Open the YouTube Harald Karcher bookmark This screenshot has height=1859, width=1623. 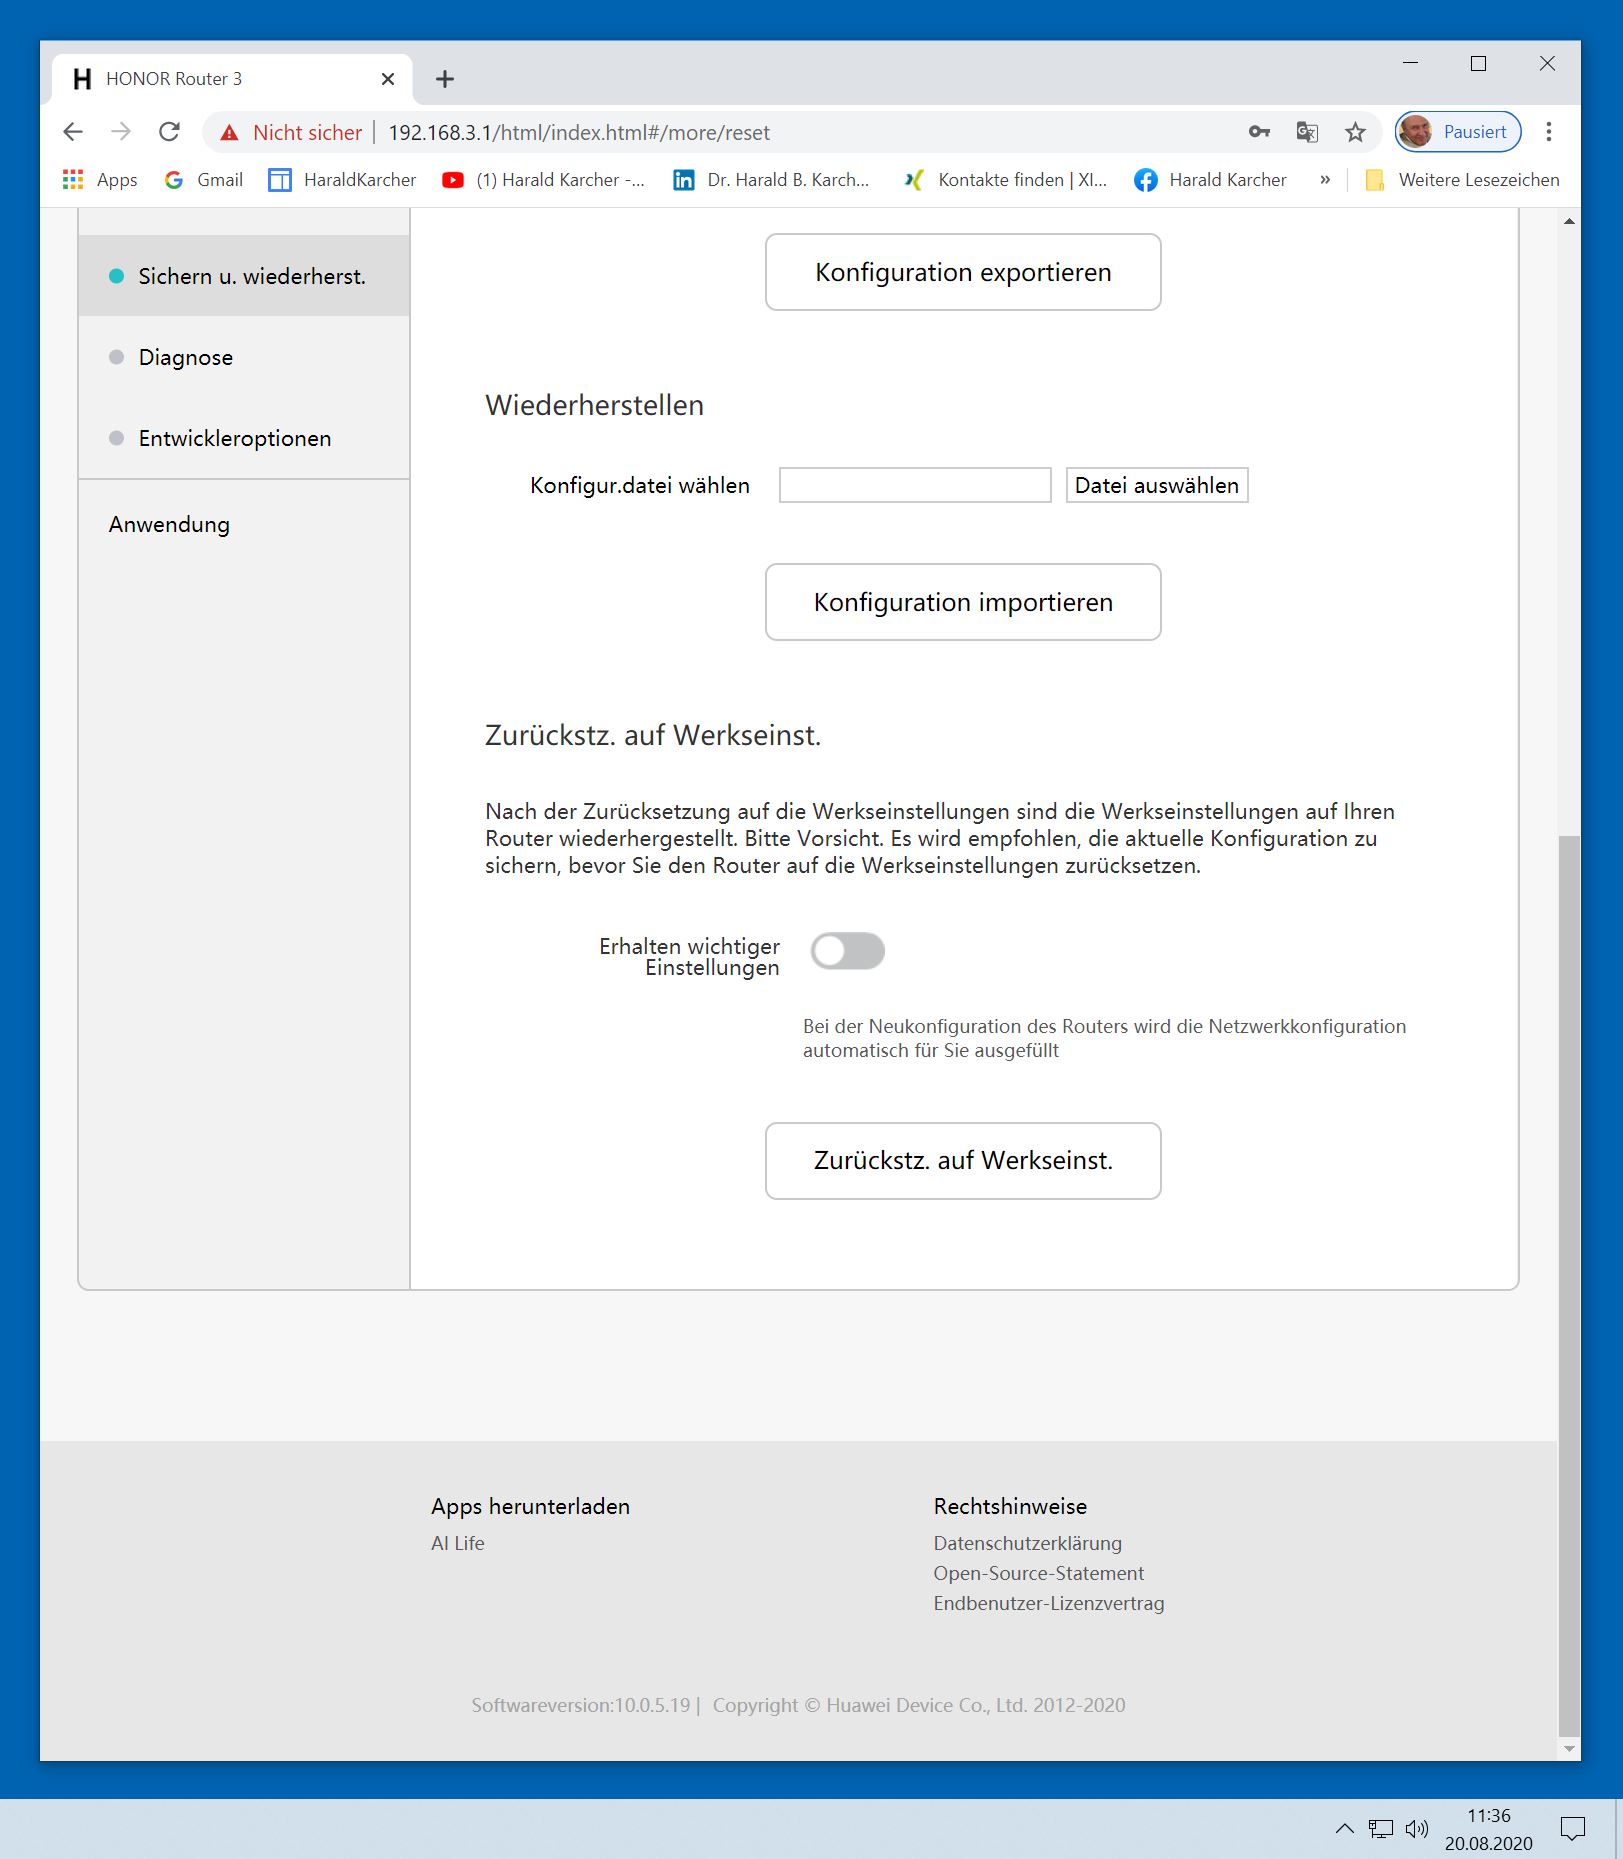pyautogui.click(x=544, y=180)
